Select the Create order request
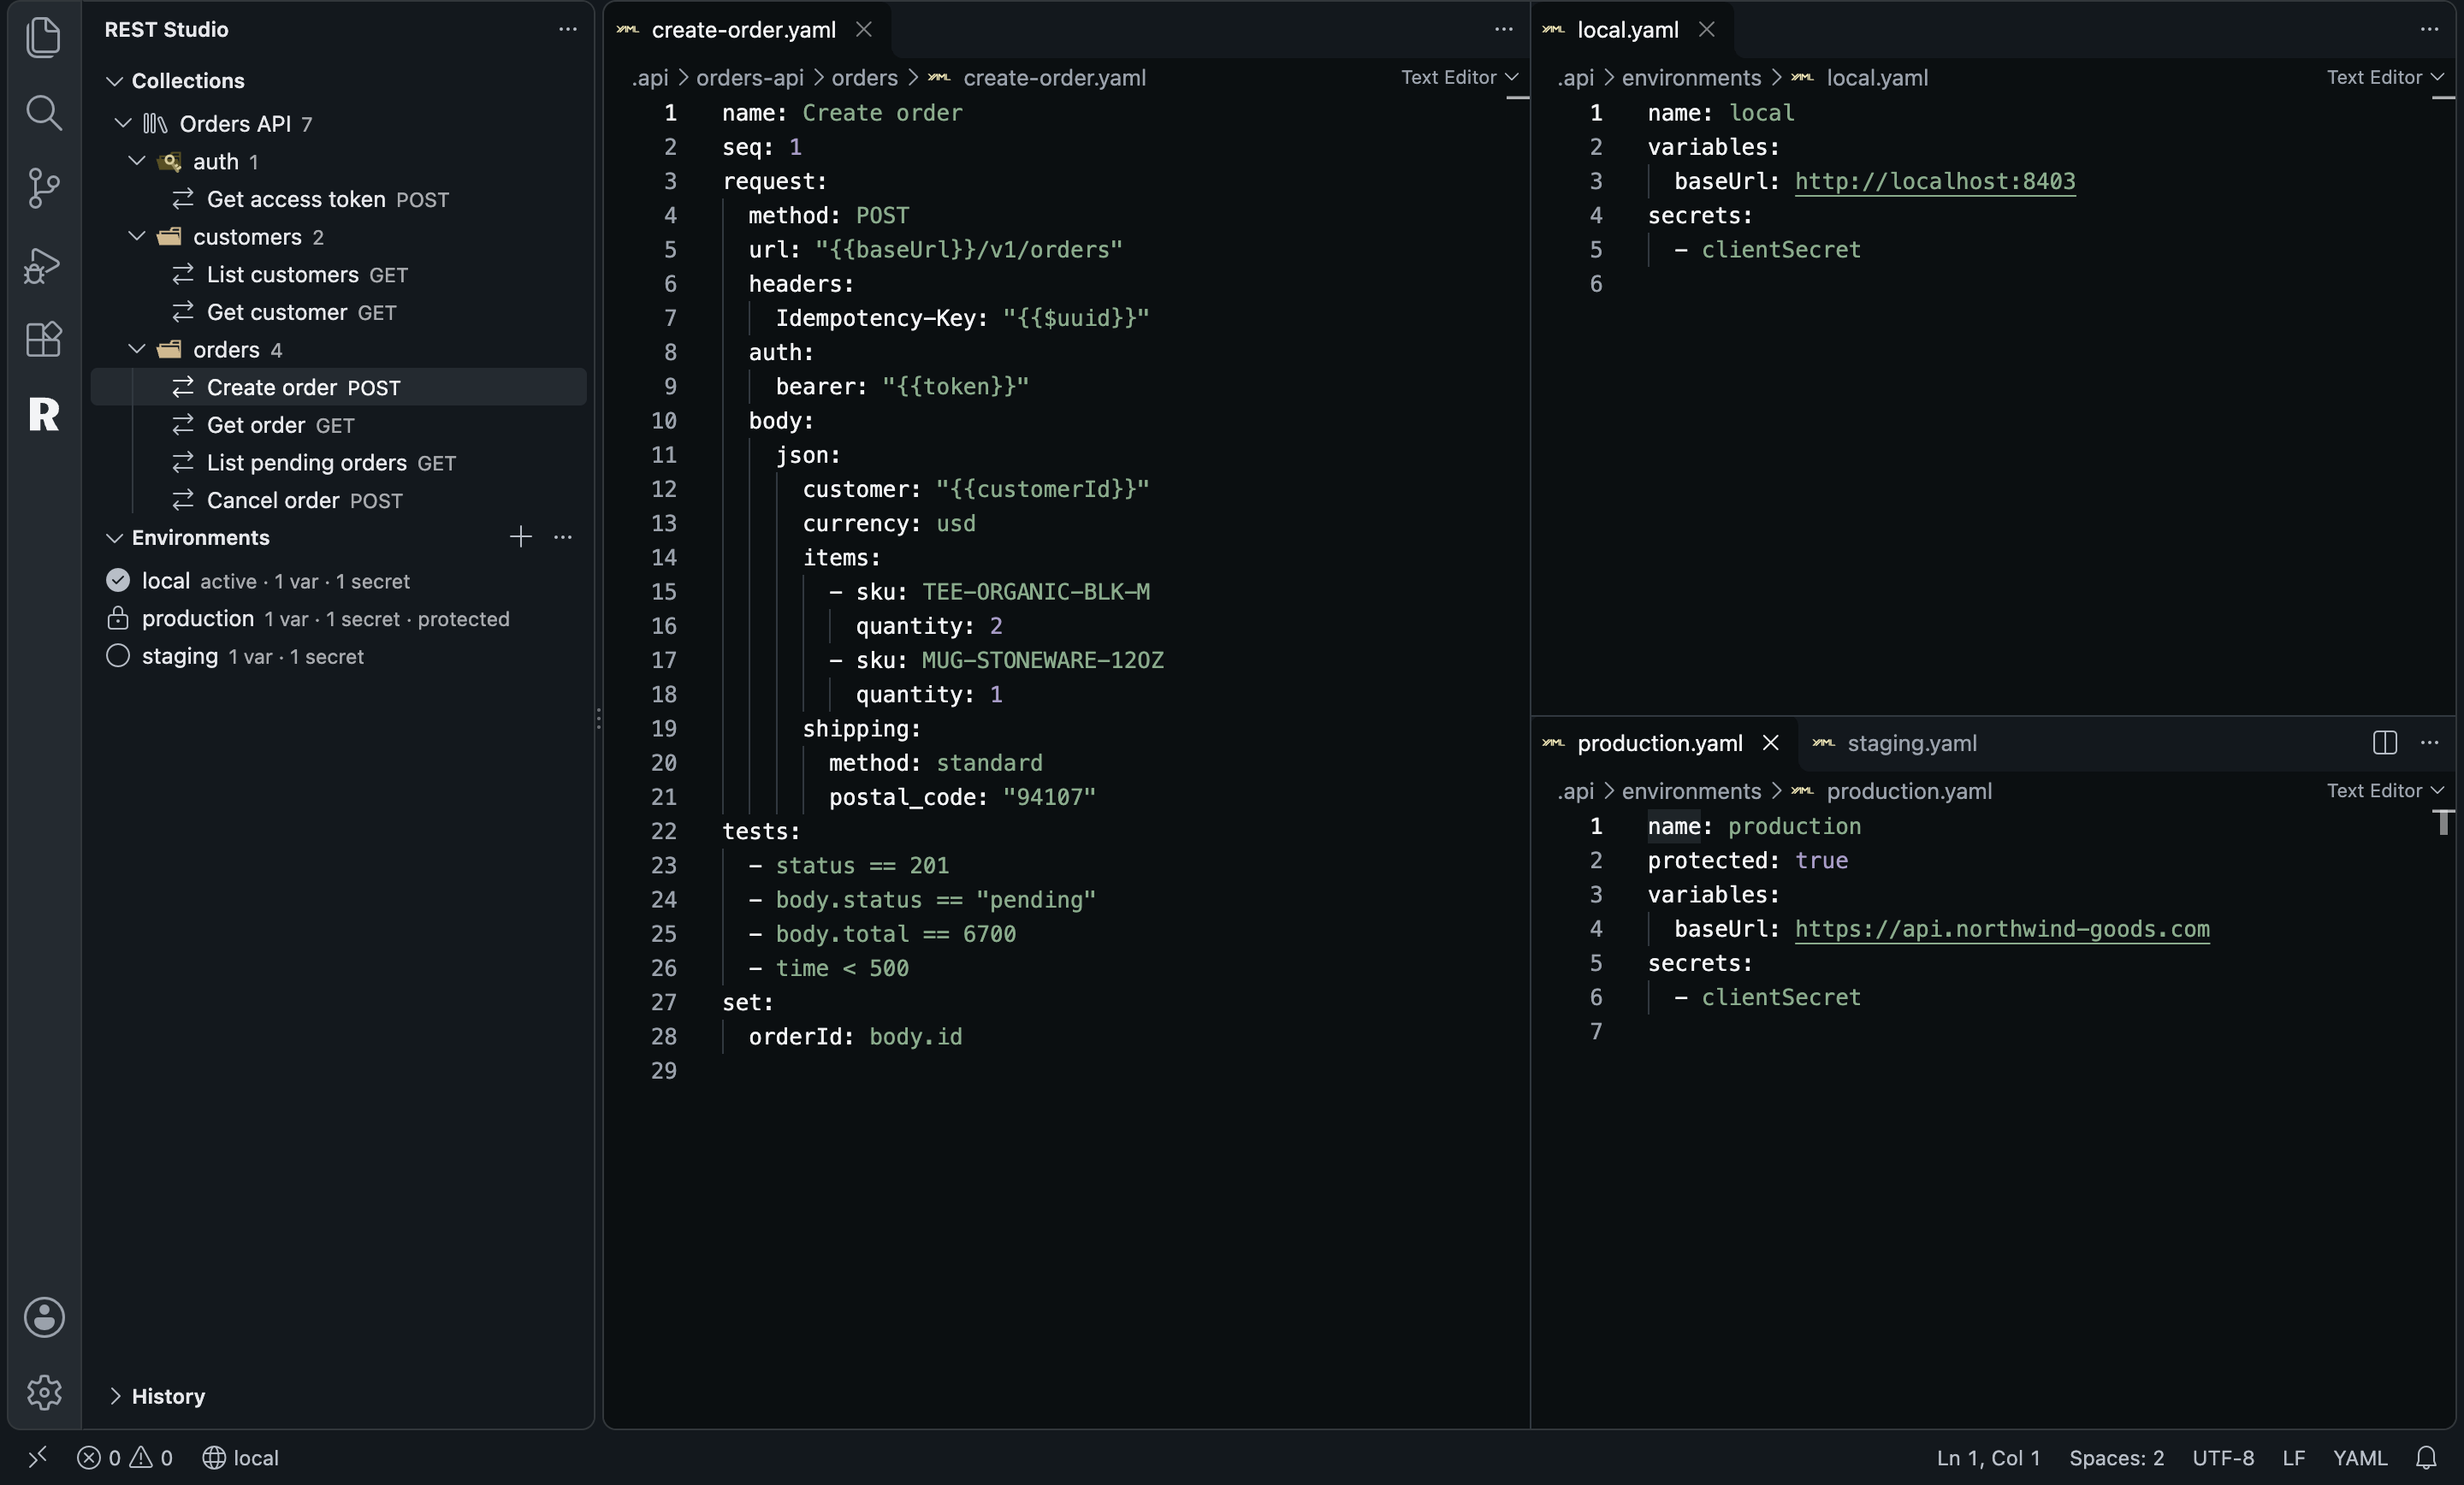Image resolution: width=2464 pixels, height=1485 pixels. 339,387
